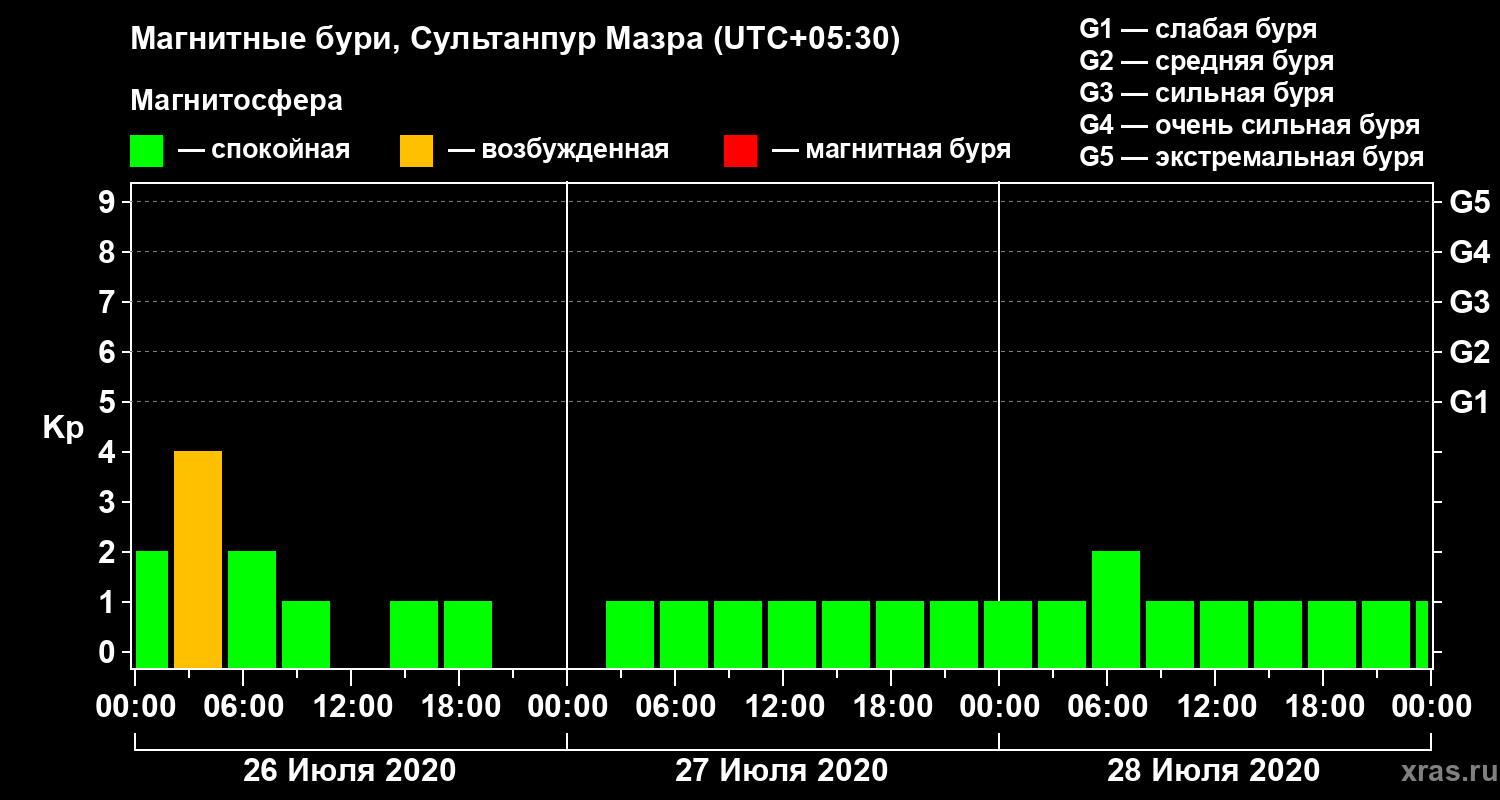Select the Kp 2 green bar on 28 Июля
Viewport: 1500px width, 800px height.
coord(1116,610)
